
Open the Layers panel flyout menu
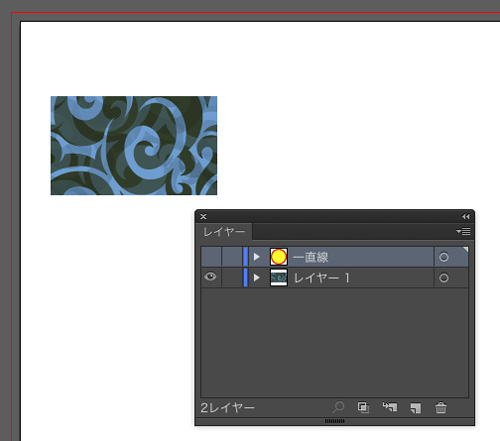[463, 231]
